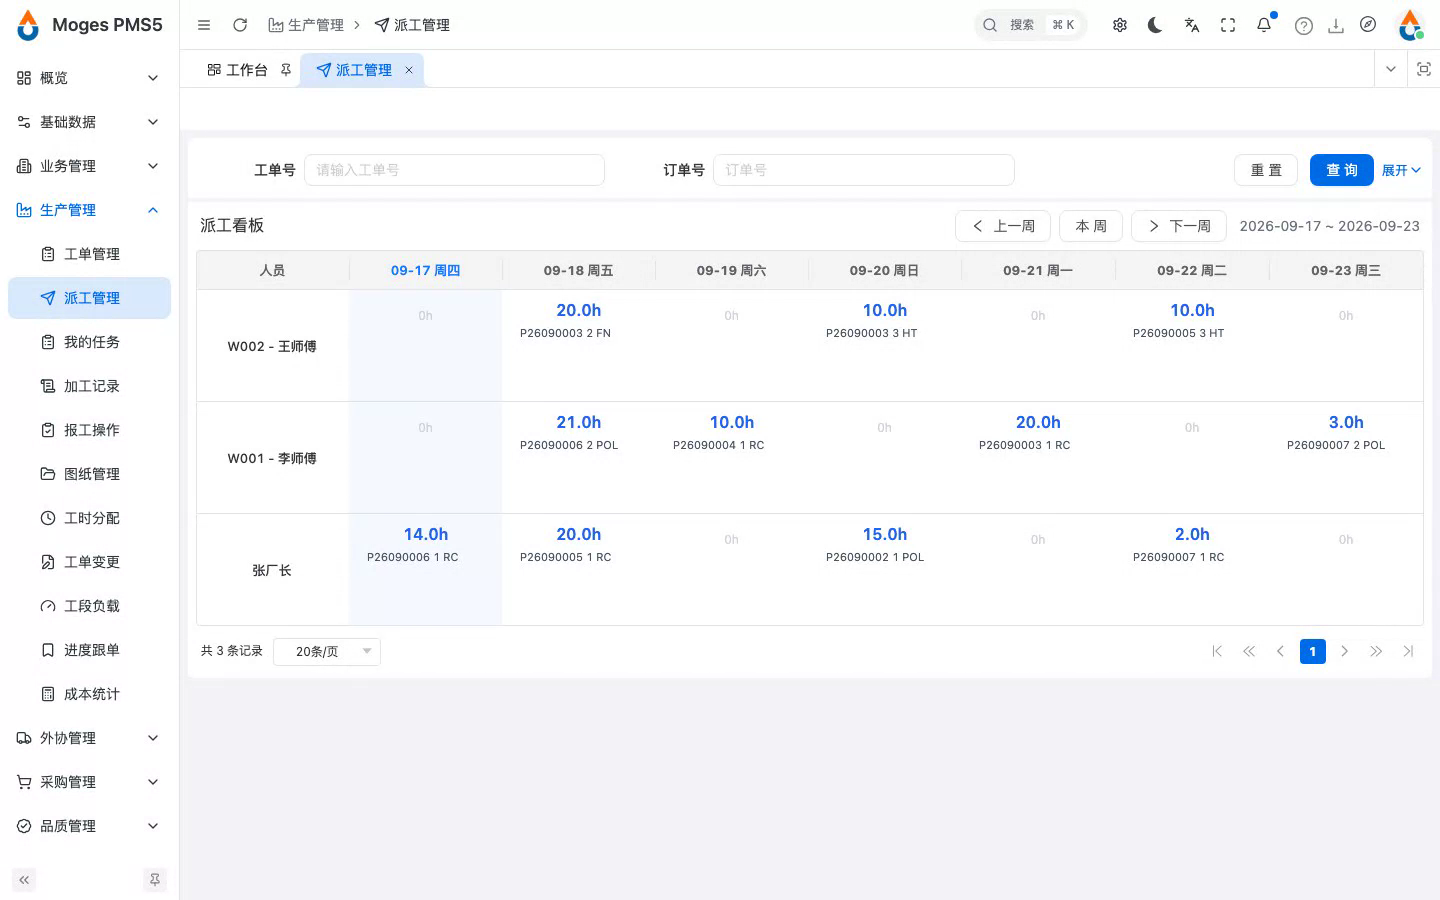Go to next week with 下一周
This screenshot has height=900, width=1440.
point(1179,226)
